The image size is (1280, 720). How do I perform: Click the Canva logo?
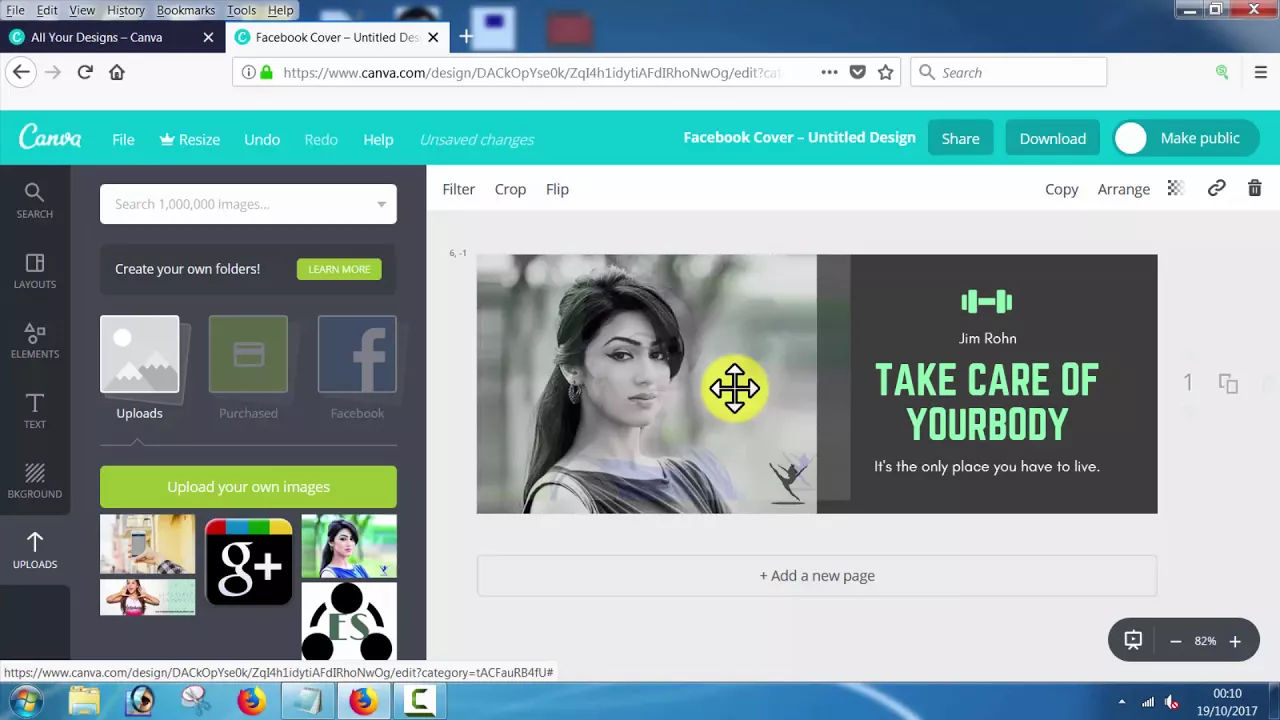pos(50,138)
